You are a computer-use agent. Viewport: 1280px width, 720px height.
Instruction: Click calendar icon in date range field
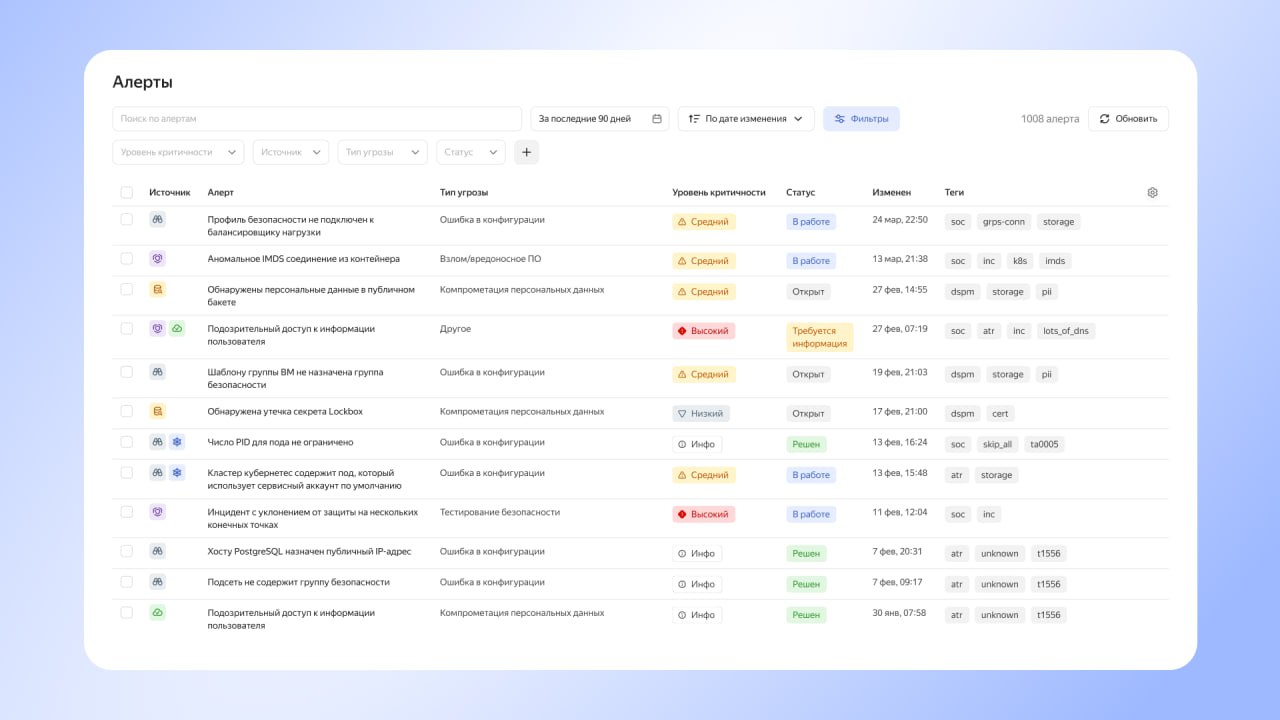[x=657, y=119]
